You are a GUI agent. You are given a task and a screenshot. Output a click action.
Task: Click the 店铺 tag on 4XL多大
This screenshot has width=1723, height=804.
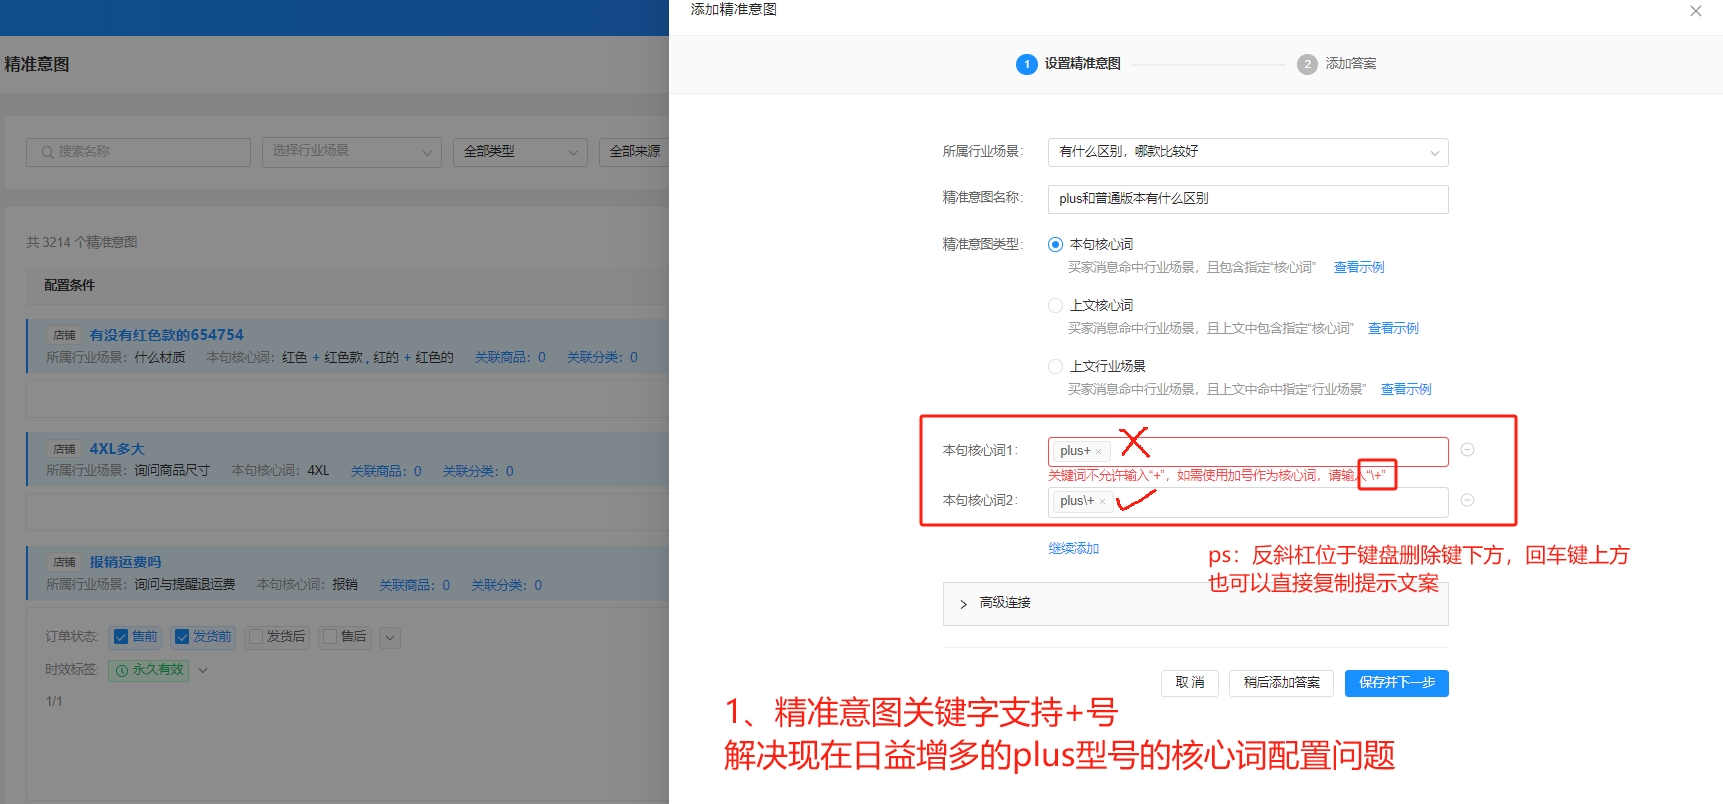tap(65, 449)
